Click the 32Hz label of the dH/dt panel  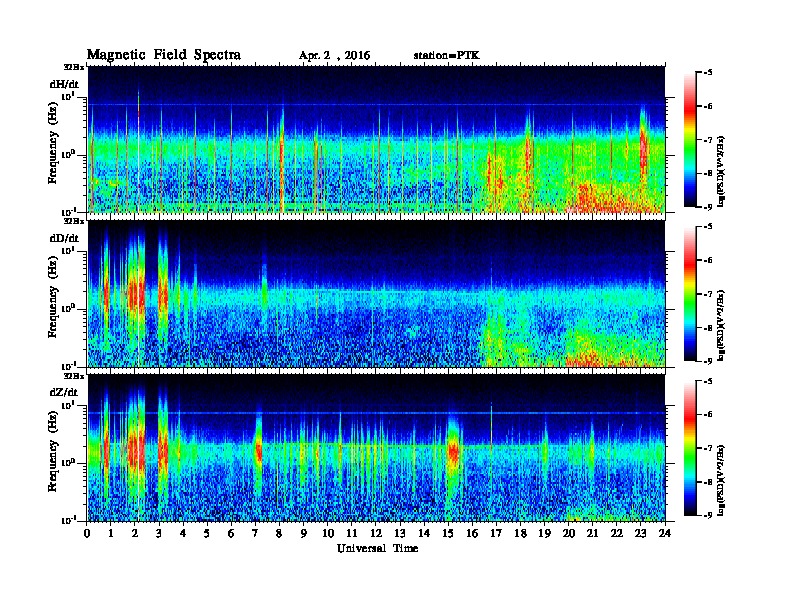[74, 67]
